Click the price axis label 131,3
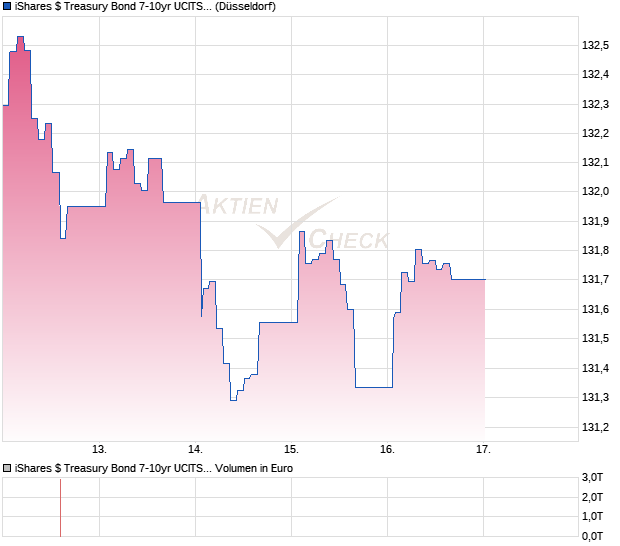This screenshot has height=546, width=620. [595, 397]
